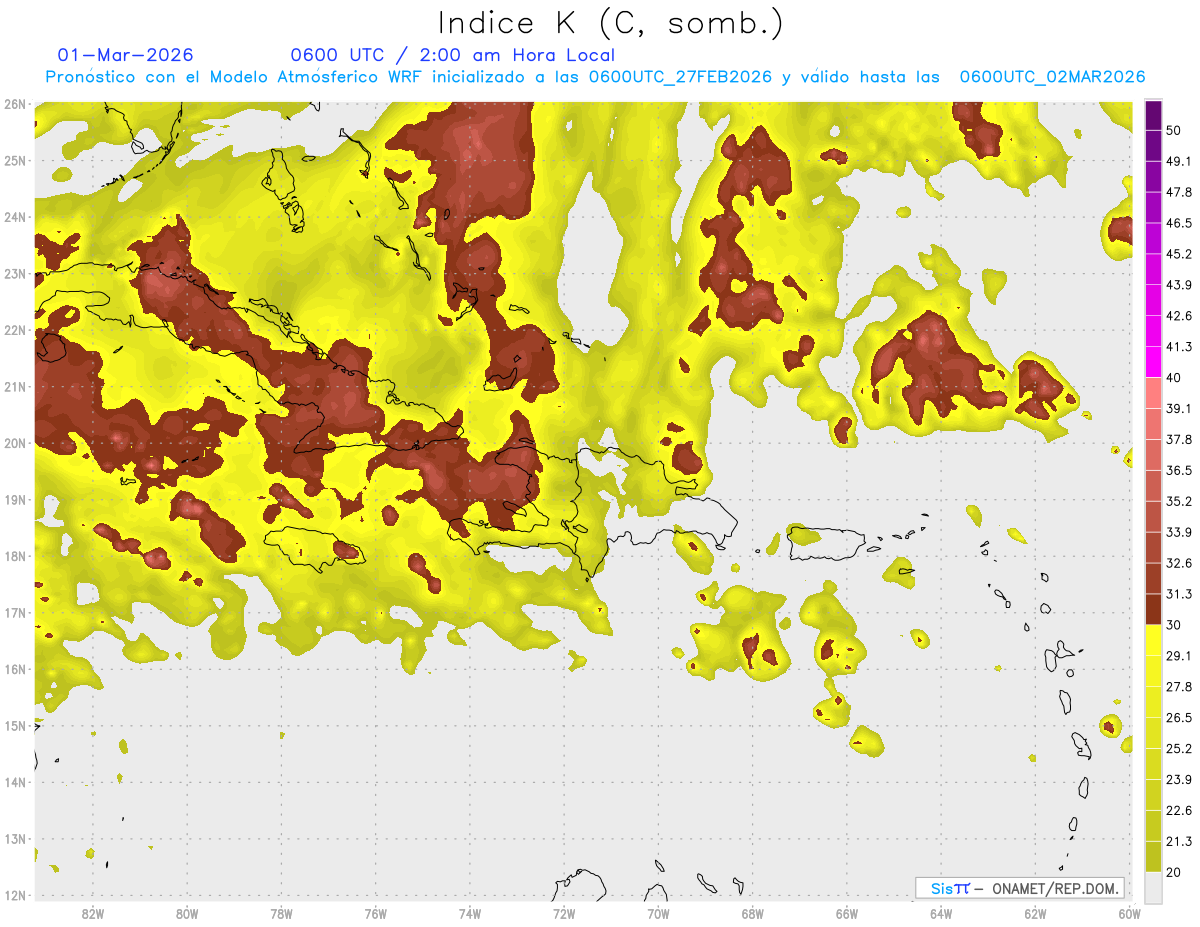Click the colorbar label '30'
This screenshot has width=1200, height=927.
pos(1173,624)
